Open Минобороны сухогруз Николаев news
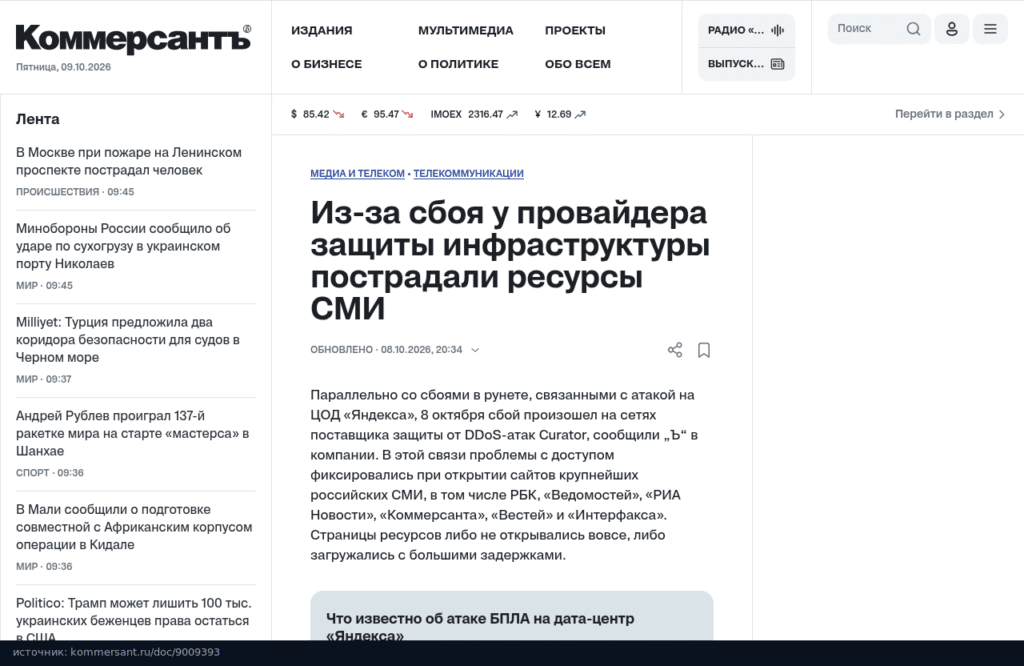This screenshot has height=666, width=1024. click(x=123, y=246)
